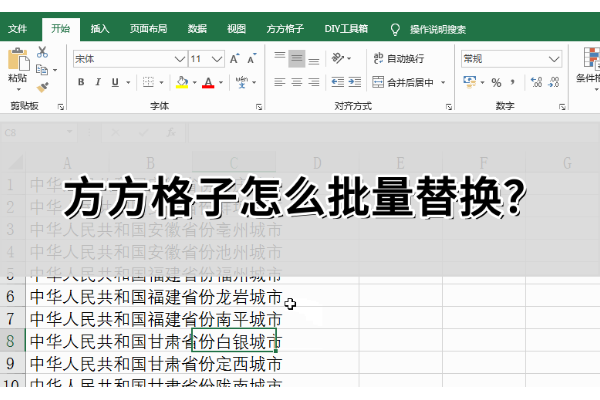This screenshot has height=400, width=600.
Task: Toggle bold formatting
Action: point(81,82)
